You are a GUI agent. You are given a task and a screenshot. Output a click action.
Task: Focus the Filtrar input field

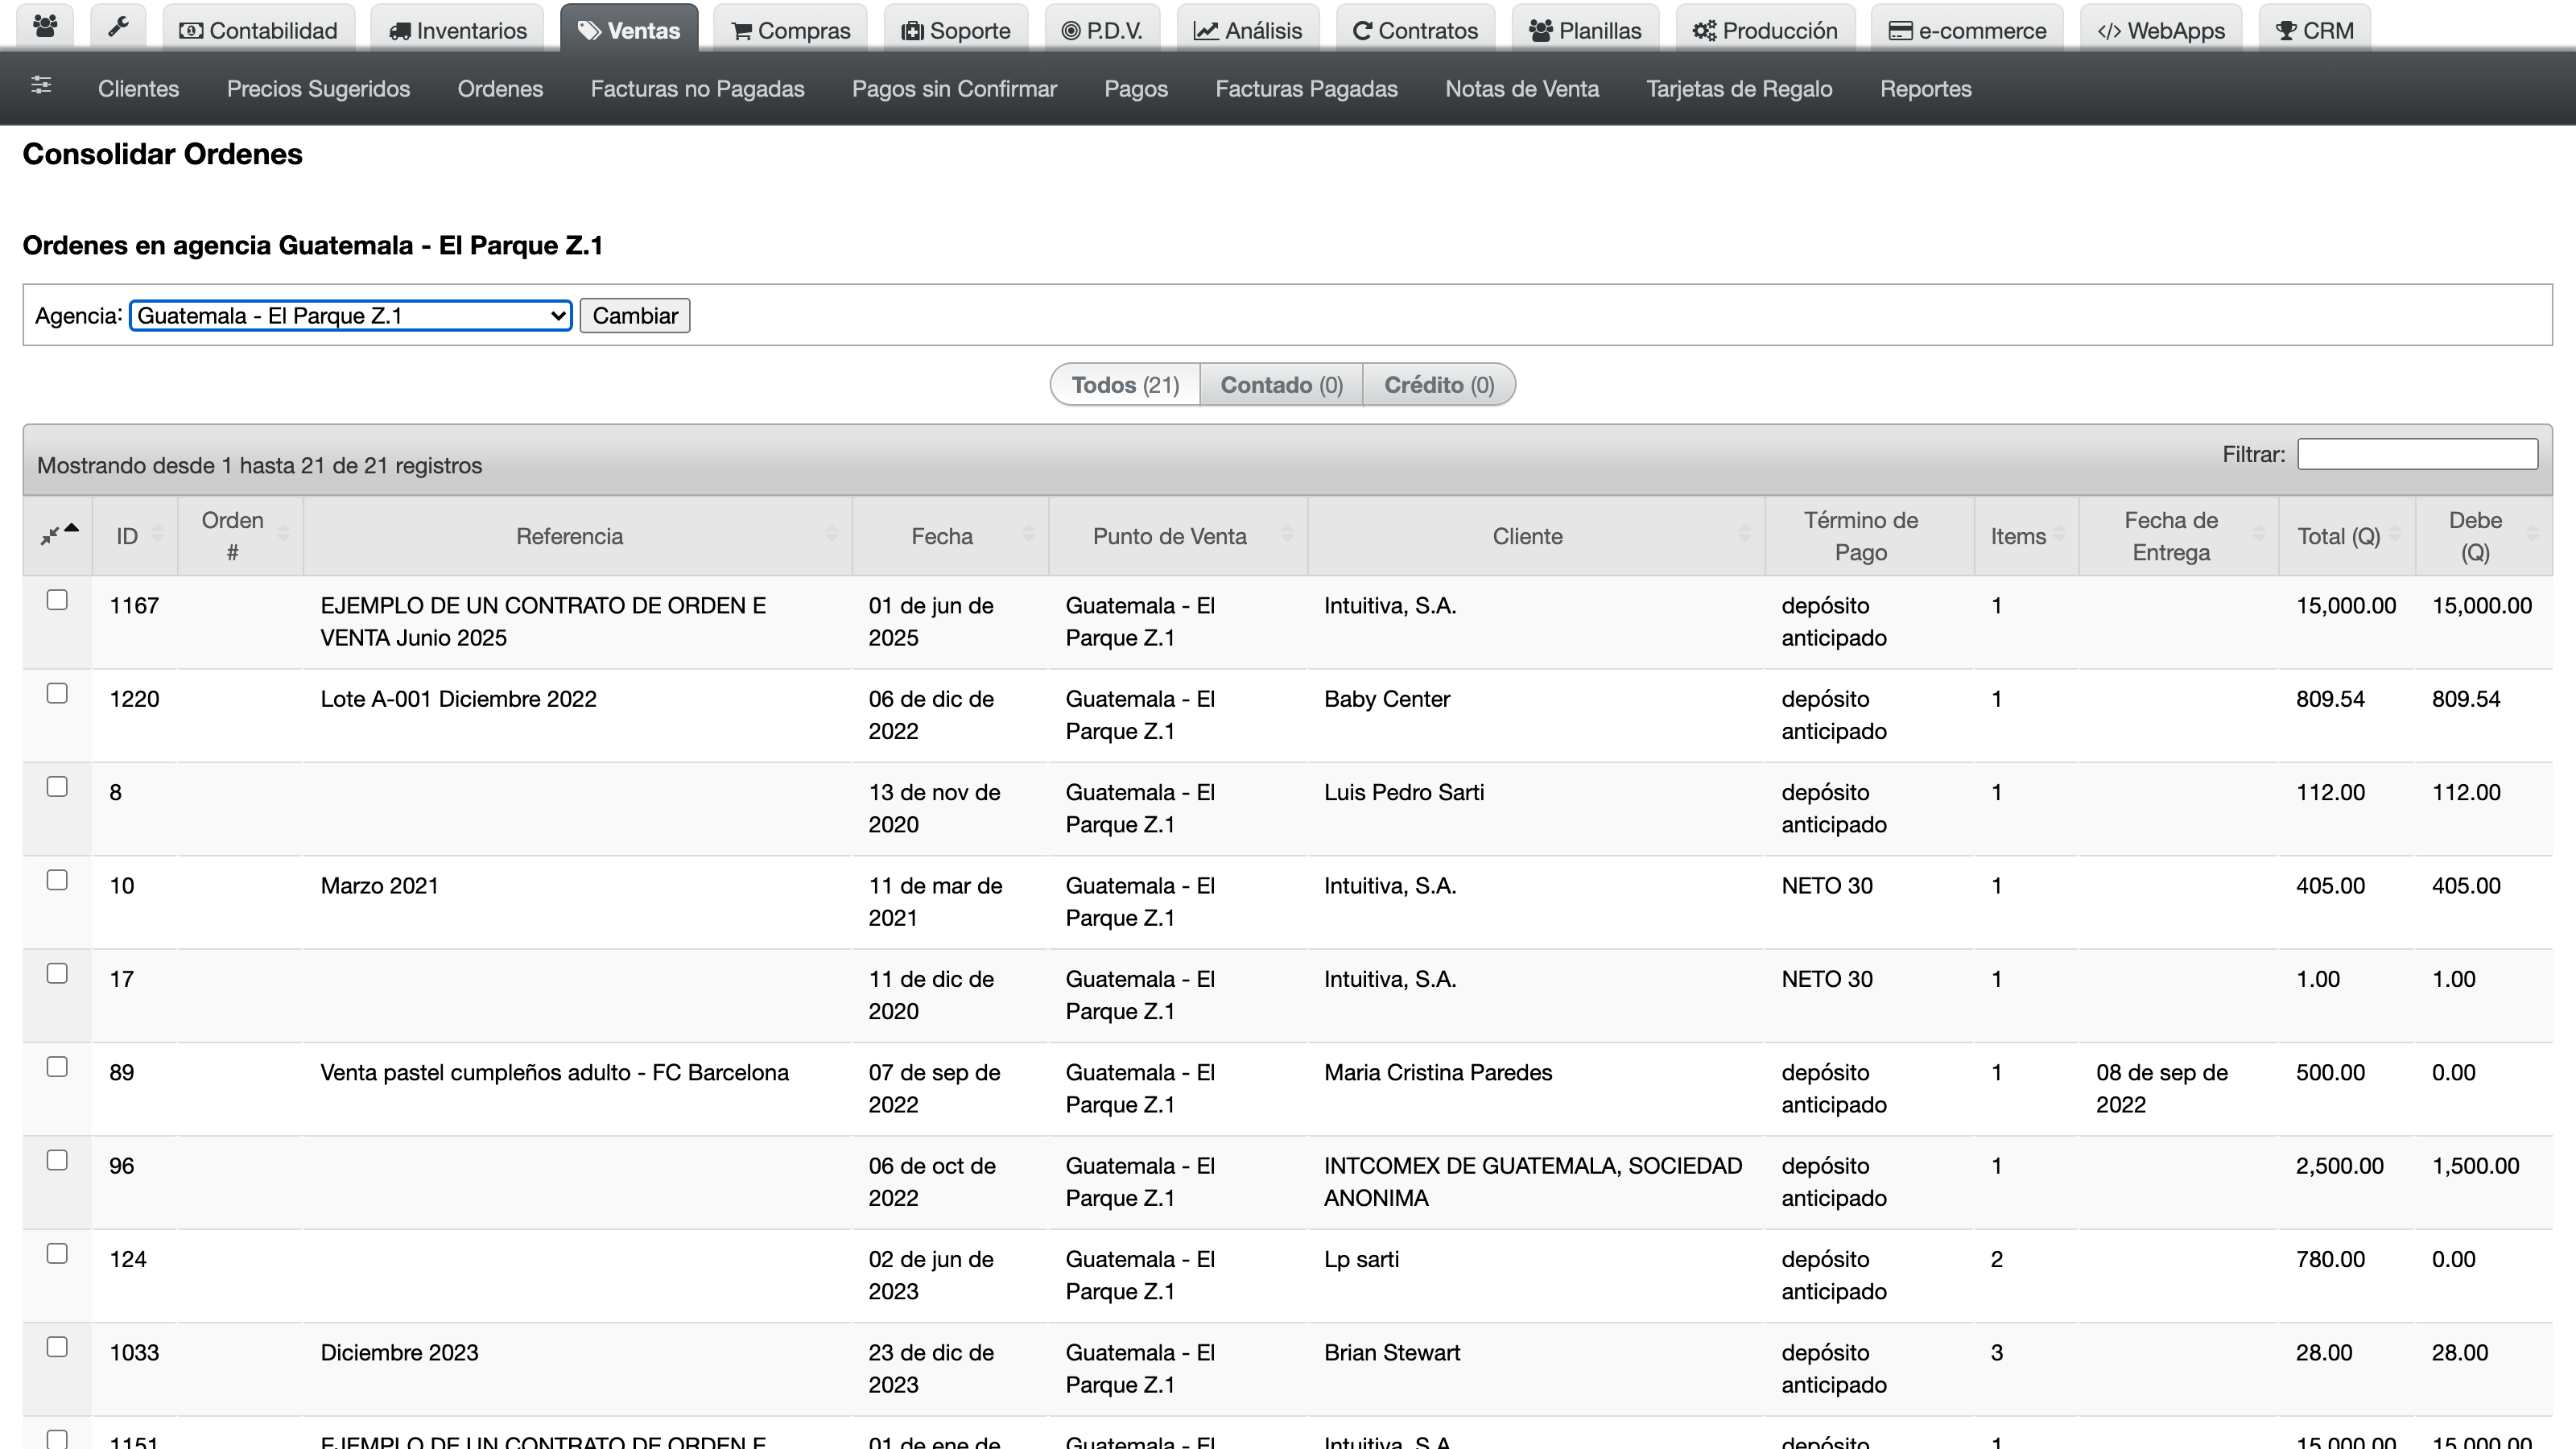[x=2417, y=454]
